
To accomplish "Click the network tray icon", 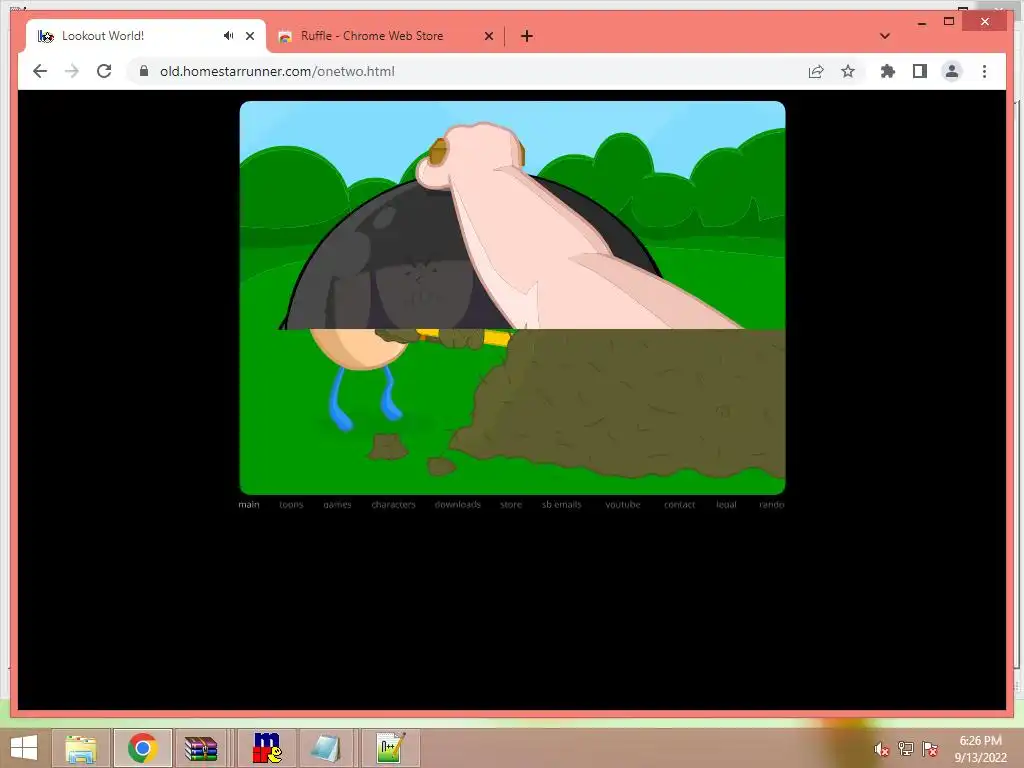I will click(x=906, y=749).
